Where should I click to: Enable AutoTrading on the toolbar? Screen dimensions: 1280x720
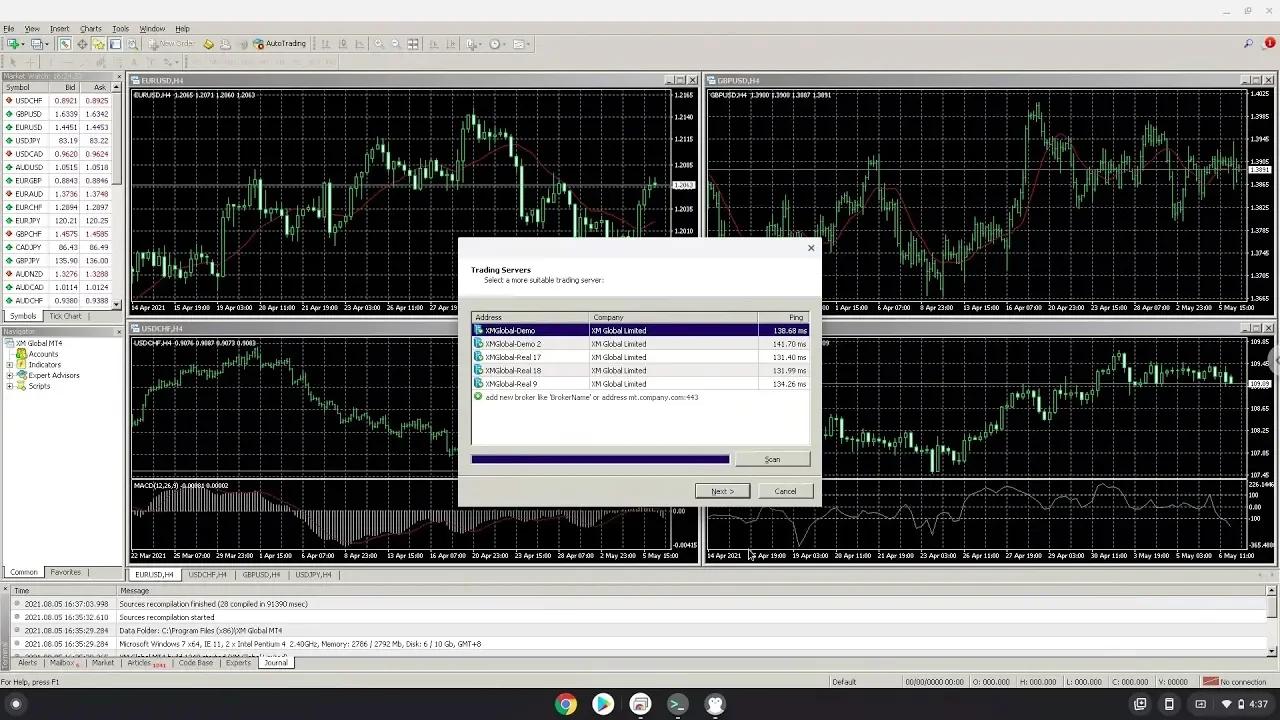(285, 44)
